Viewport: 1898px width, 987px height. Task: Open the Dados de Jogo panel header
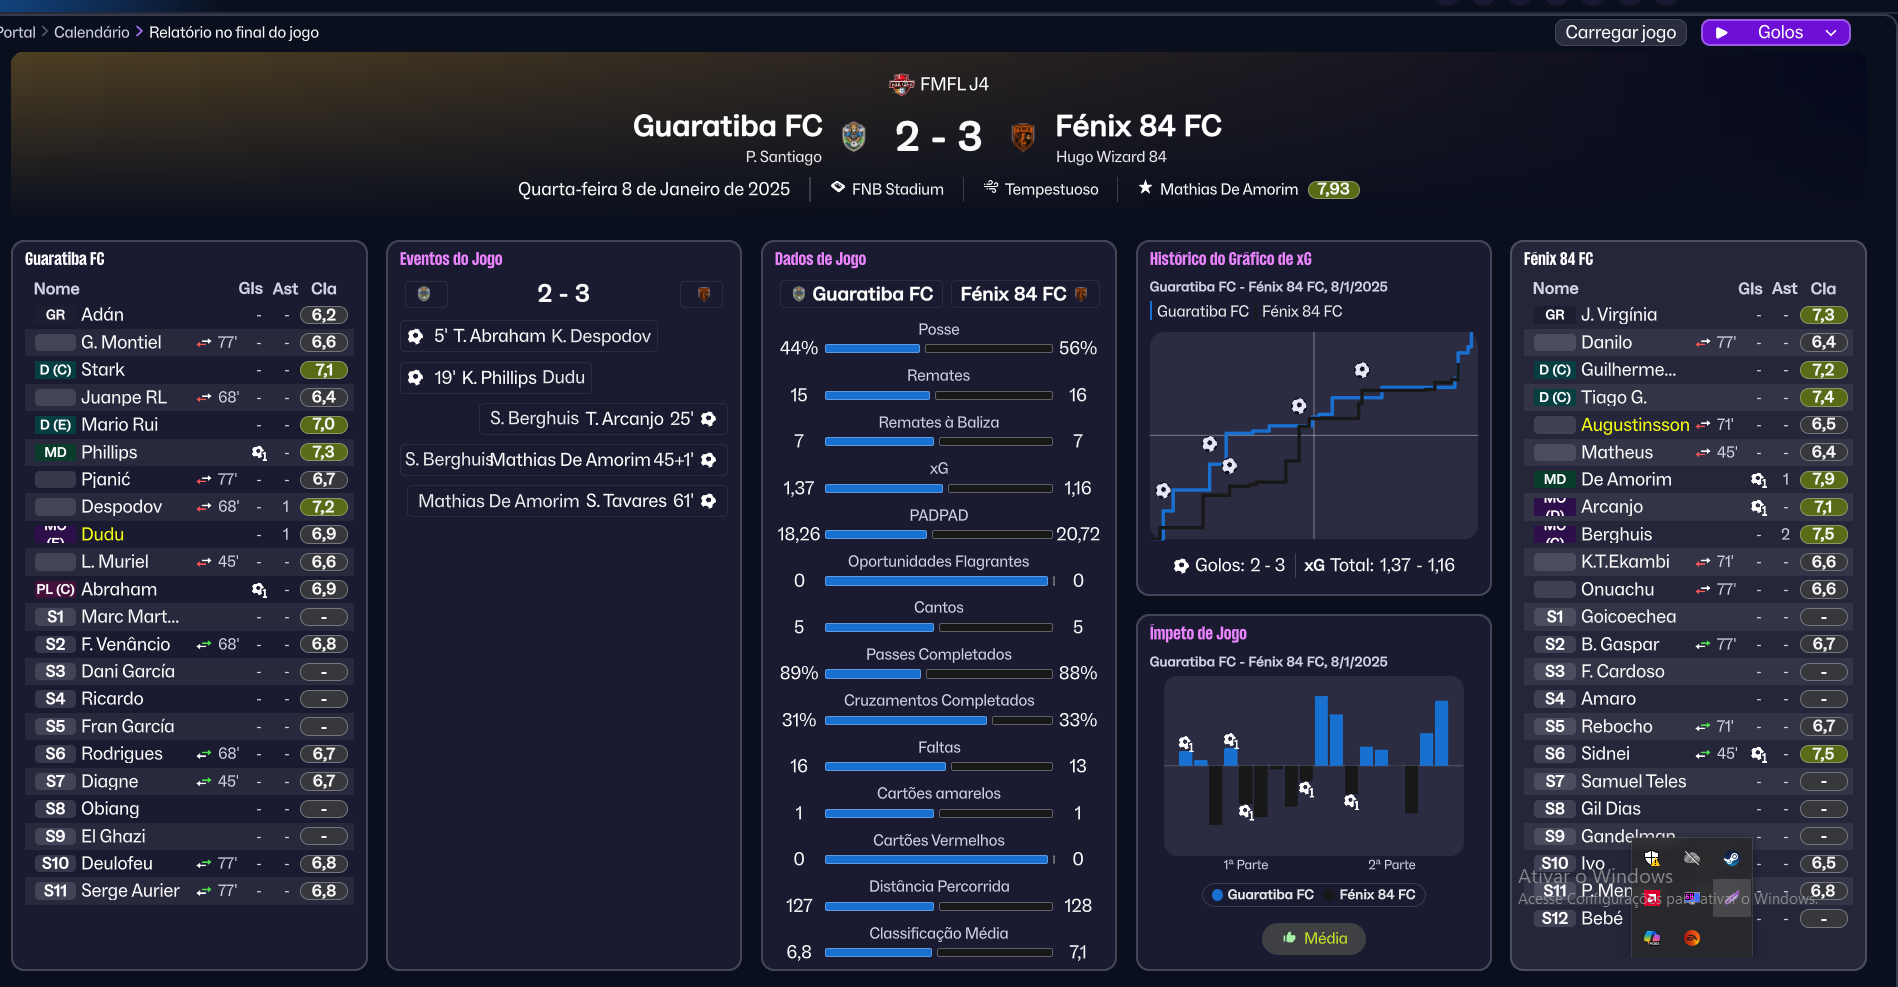[x=820, y=259]
